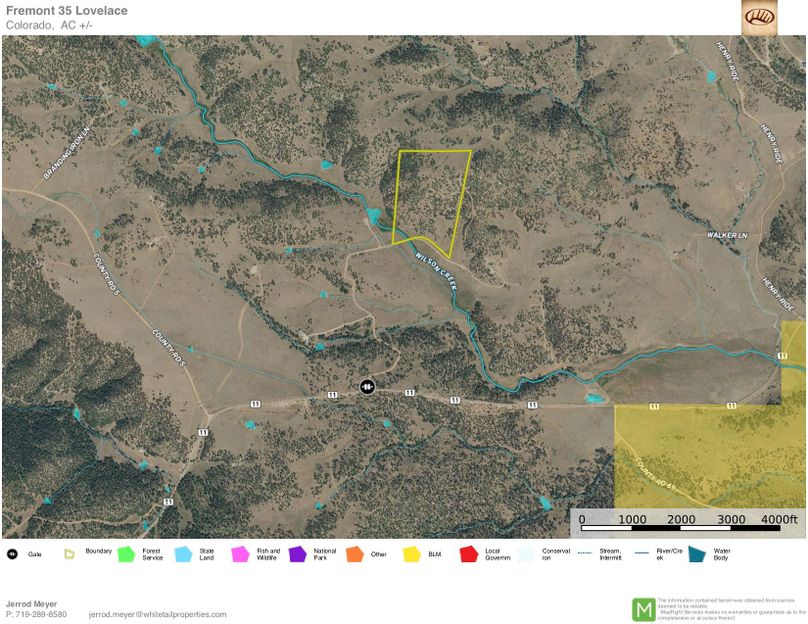Click the Gate symbol in the legend

click(12, 553)
